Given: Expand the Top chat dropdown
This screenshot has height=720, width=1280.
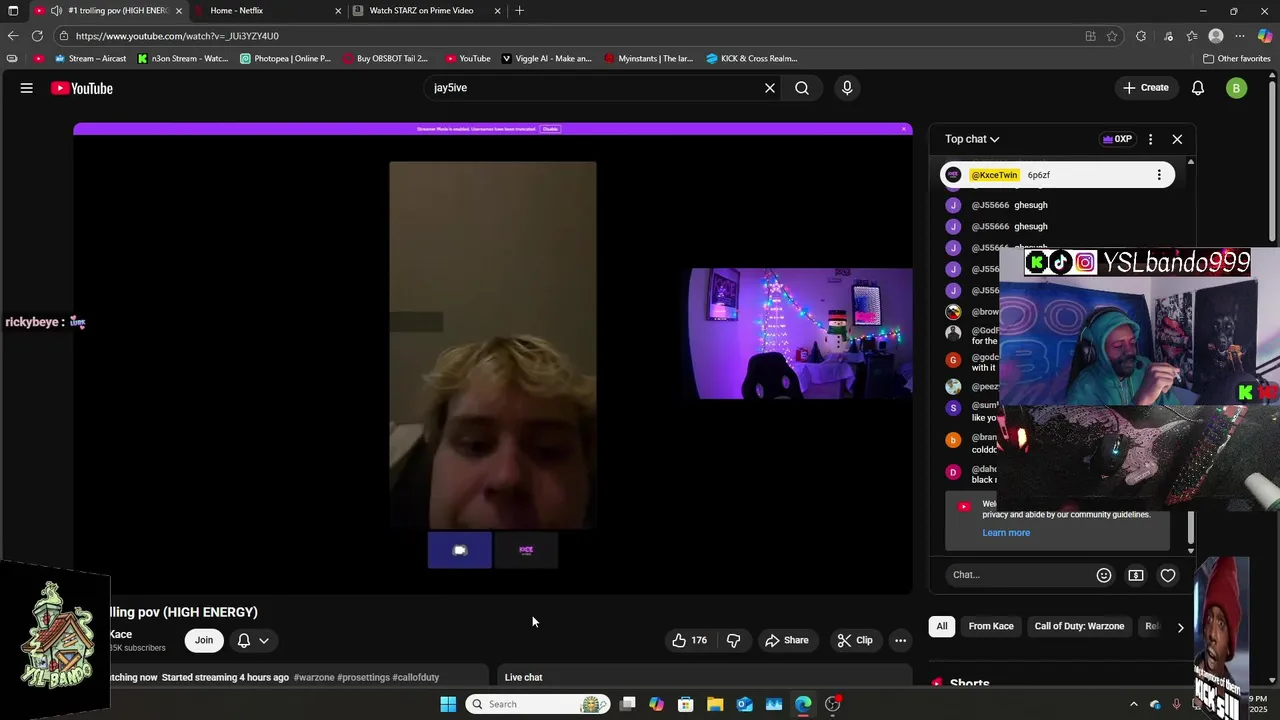Looking at the screenshot, I should coord(972,139).
